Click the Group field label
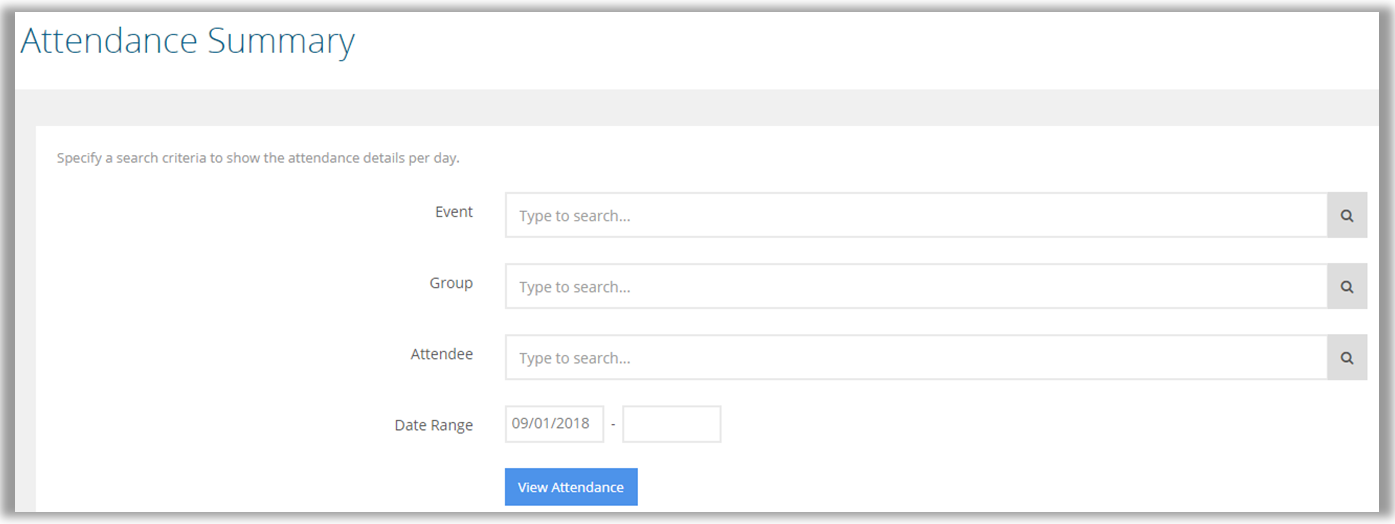Image resolution: width=1395 pixels, height=524 pixels. pyautogui.click(x=451, y=283)
